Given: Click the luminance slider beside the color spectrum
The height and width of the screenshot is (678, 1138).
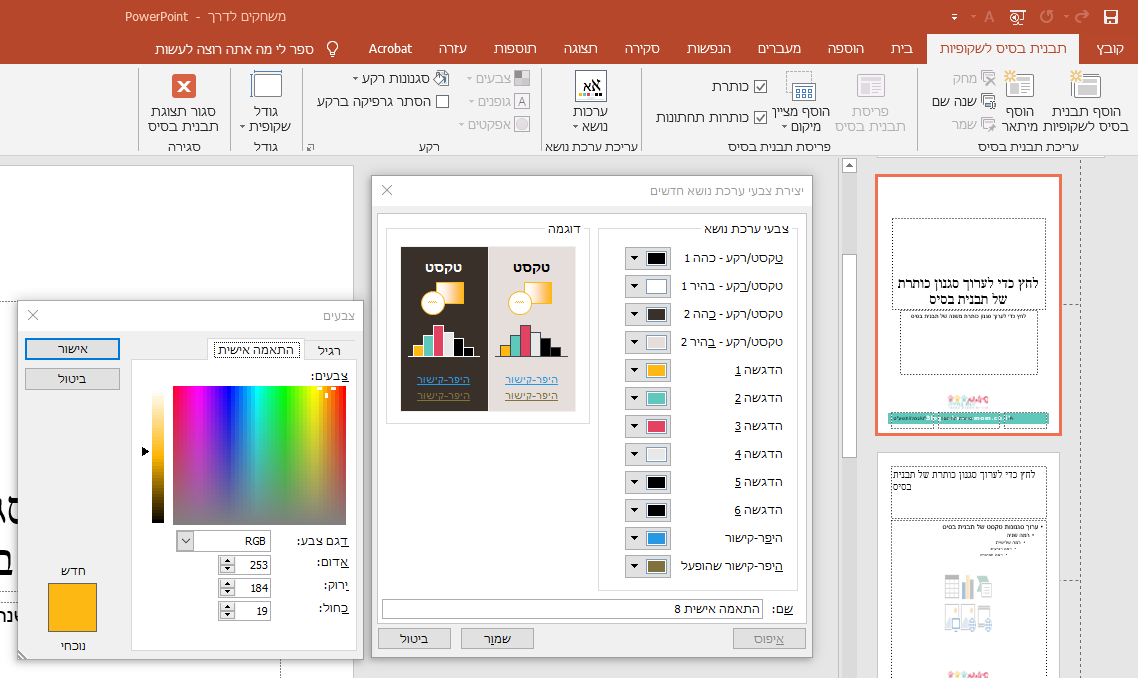Looking at the screenshot, I should click(x=158, y=455).
